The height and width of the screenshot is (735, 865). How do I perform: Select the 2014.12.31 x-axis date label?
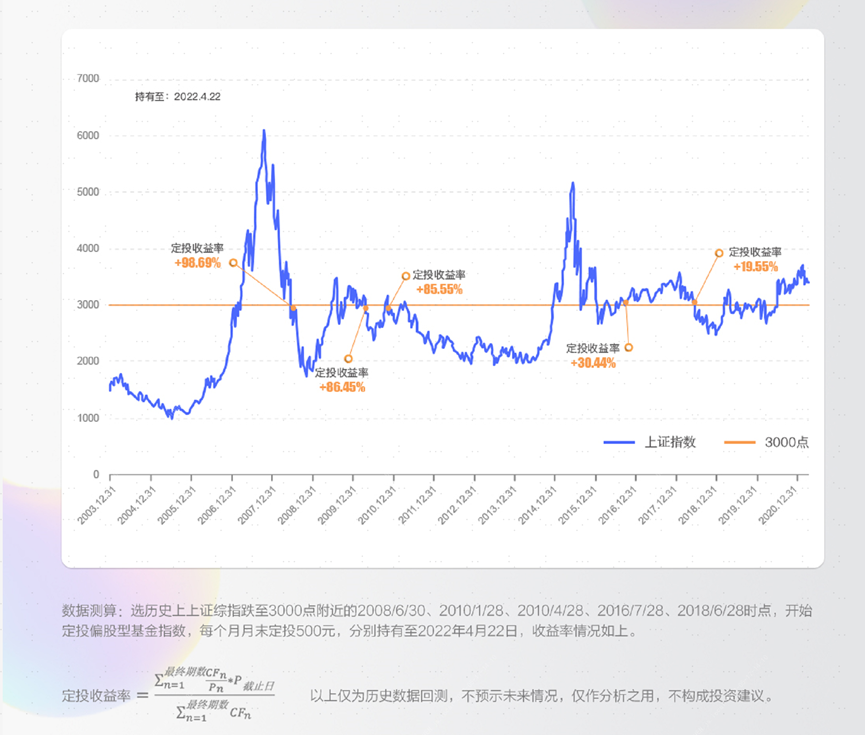[x=538, y=505]
